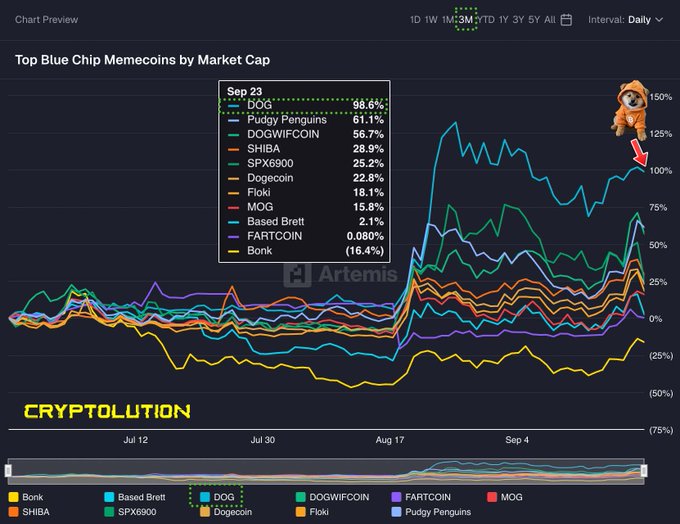This screenshot has width=680, height=524.
Task: Click the range navigator mini chart
Action: click(326, 471)
